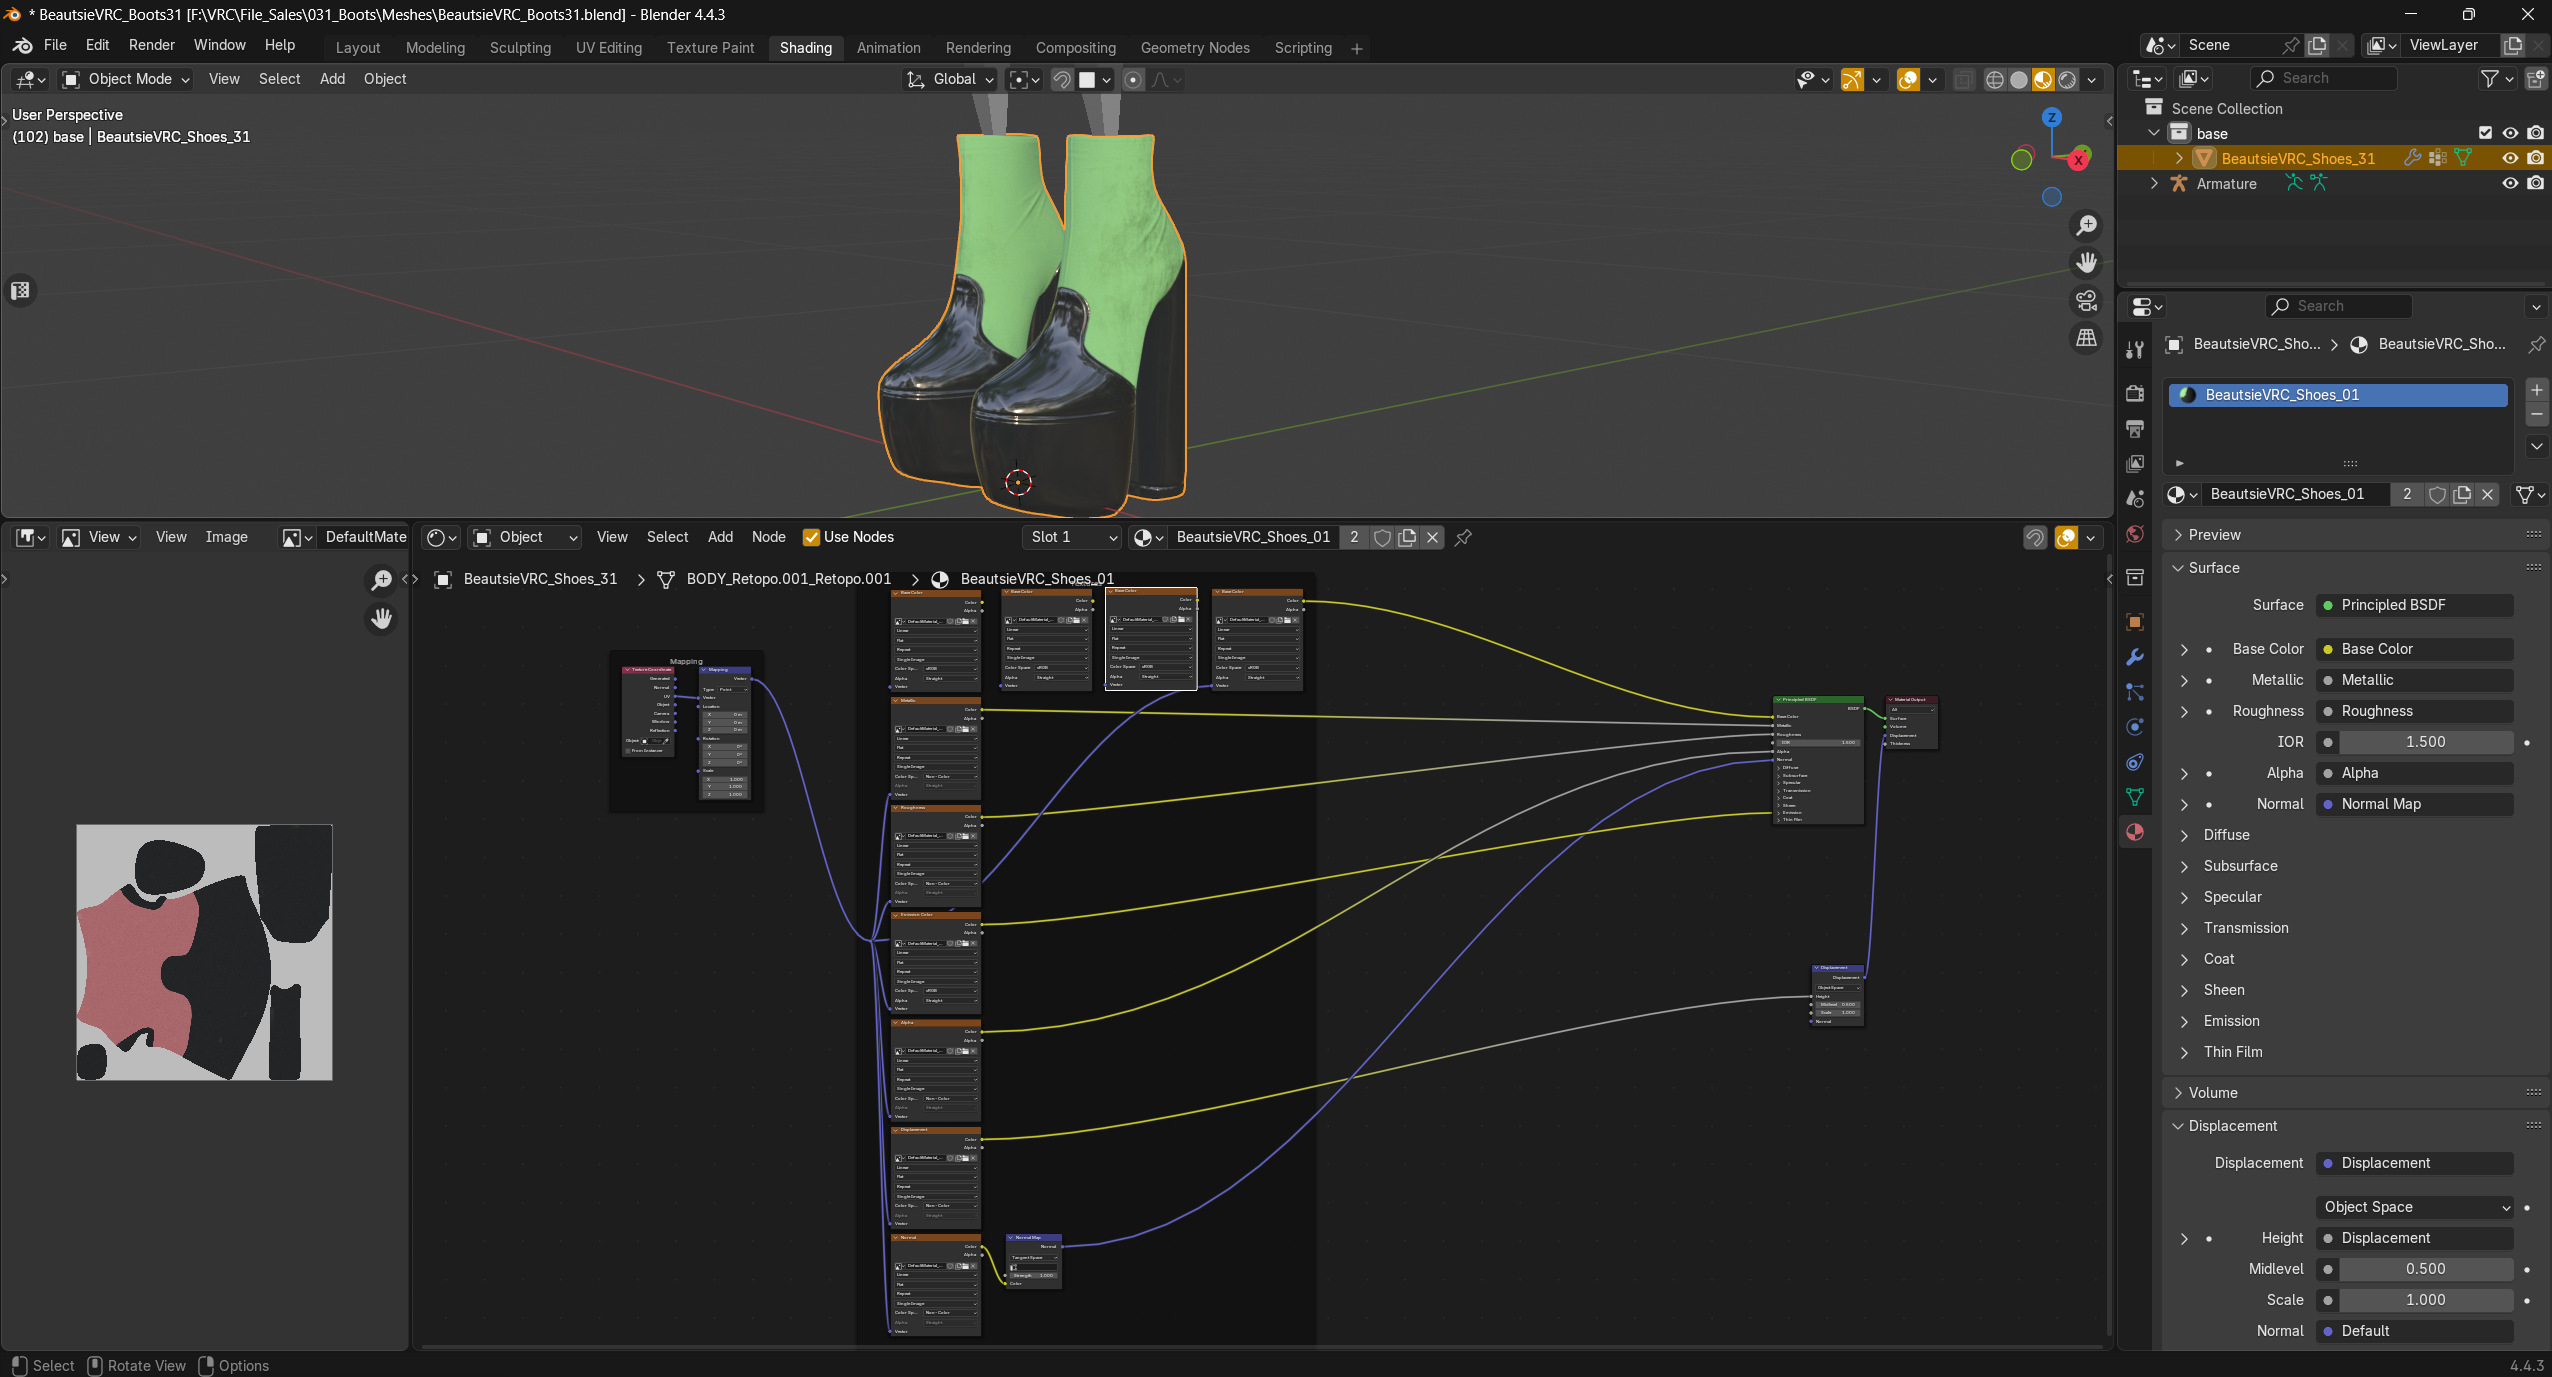Toggle camera view icon in viewport
This screenshot has height=1377, width=2552.
tap(2086, 300)
